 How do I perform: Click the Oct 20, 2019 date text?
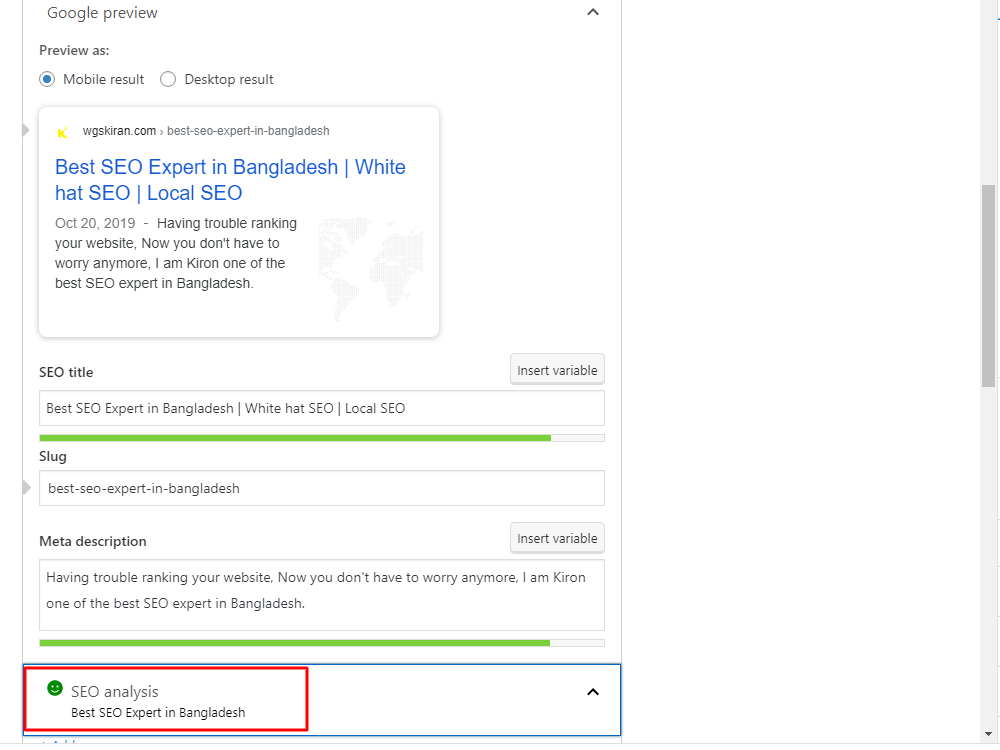tap(95, 223)
